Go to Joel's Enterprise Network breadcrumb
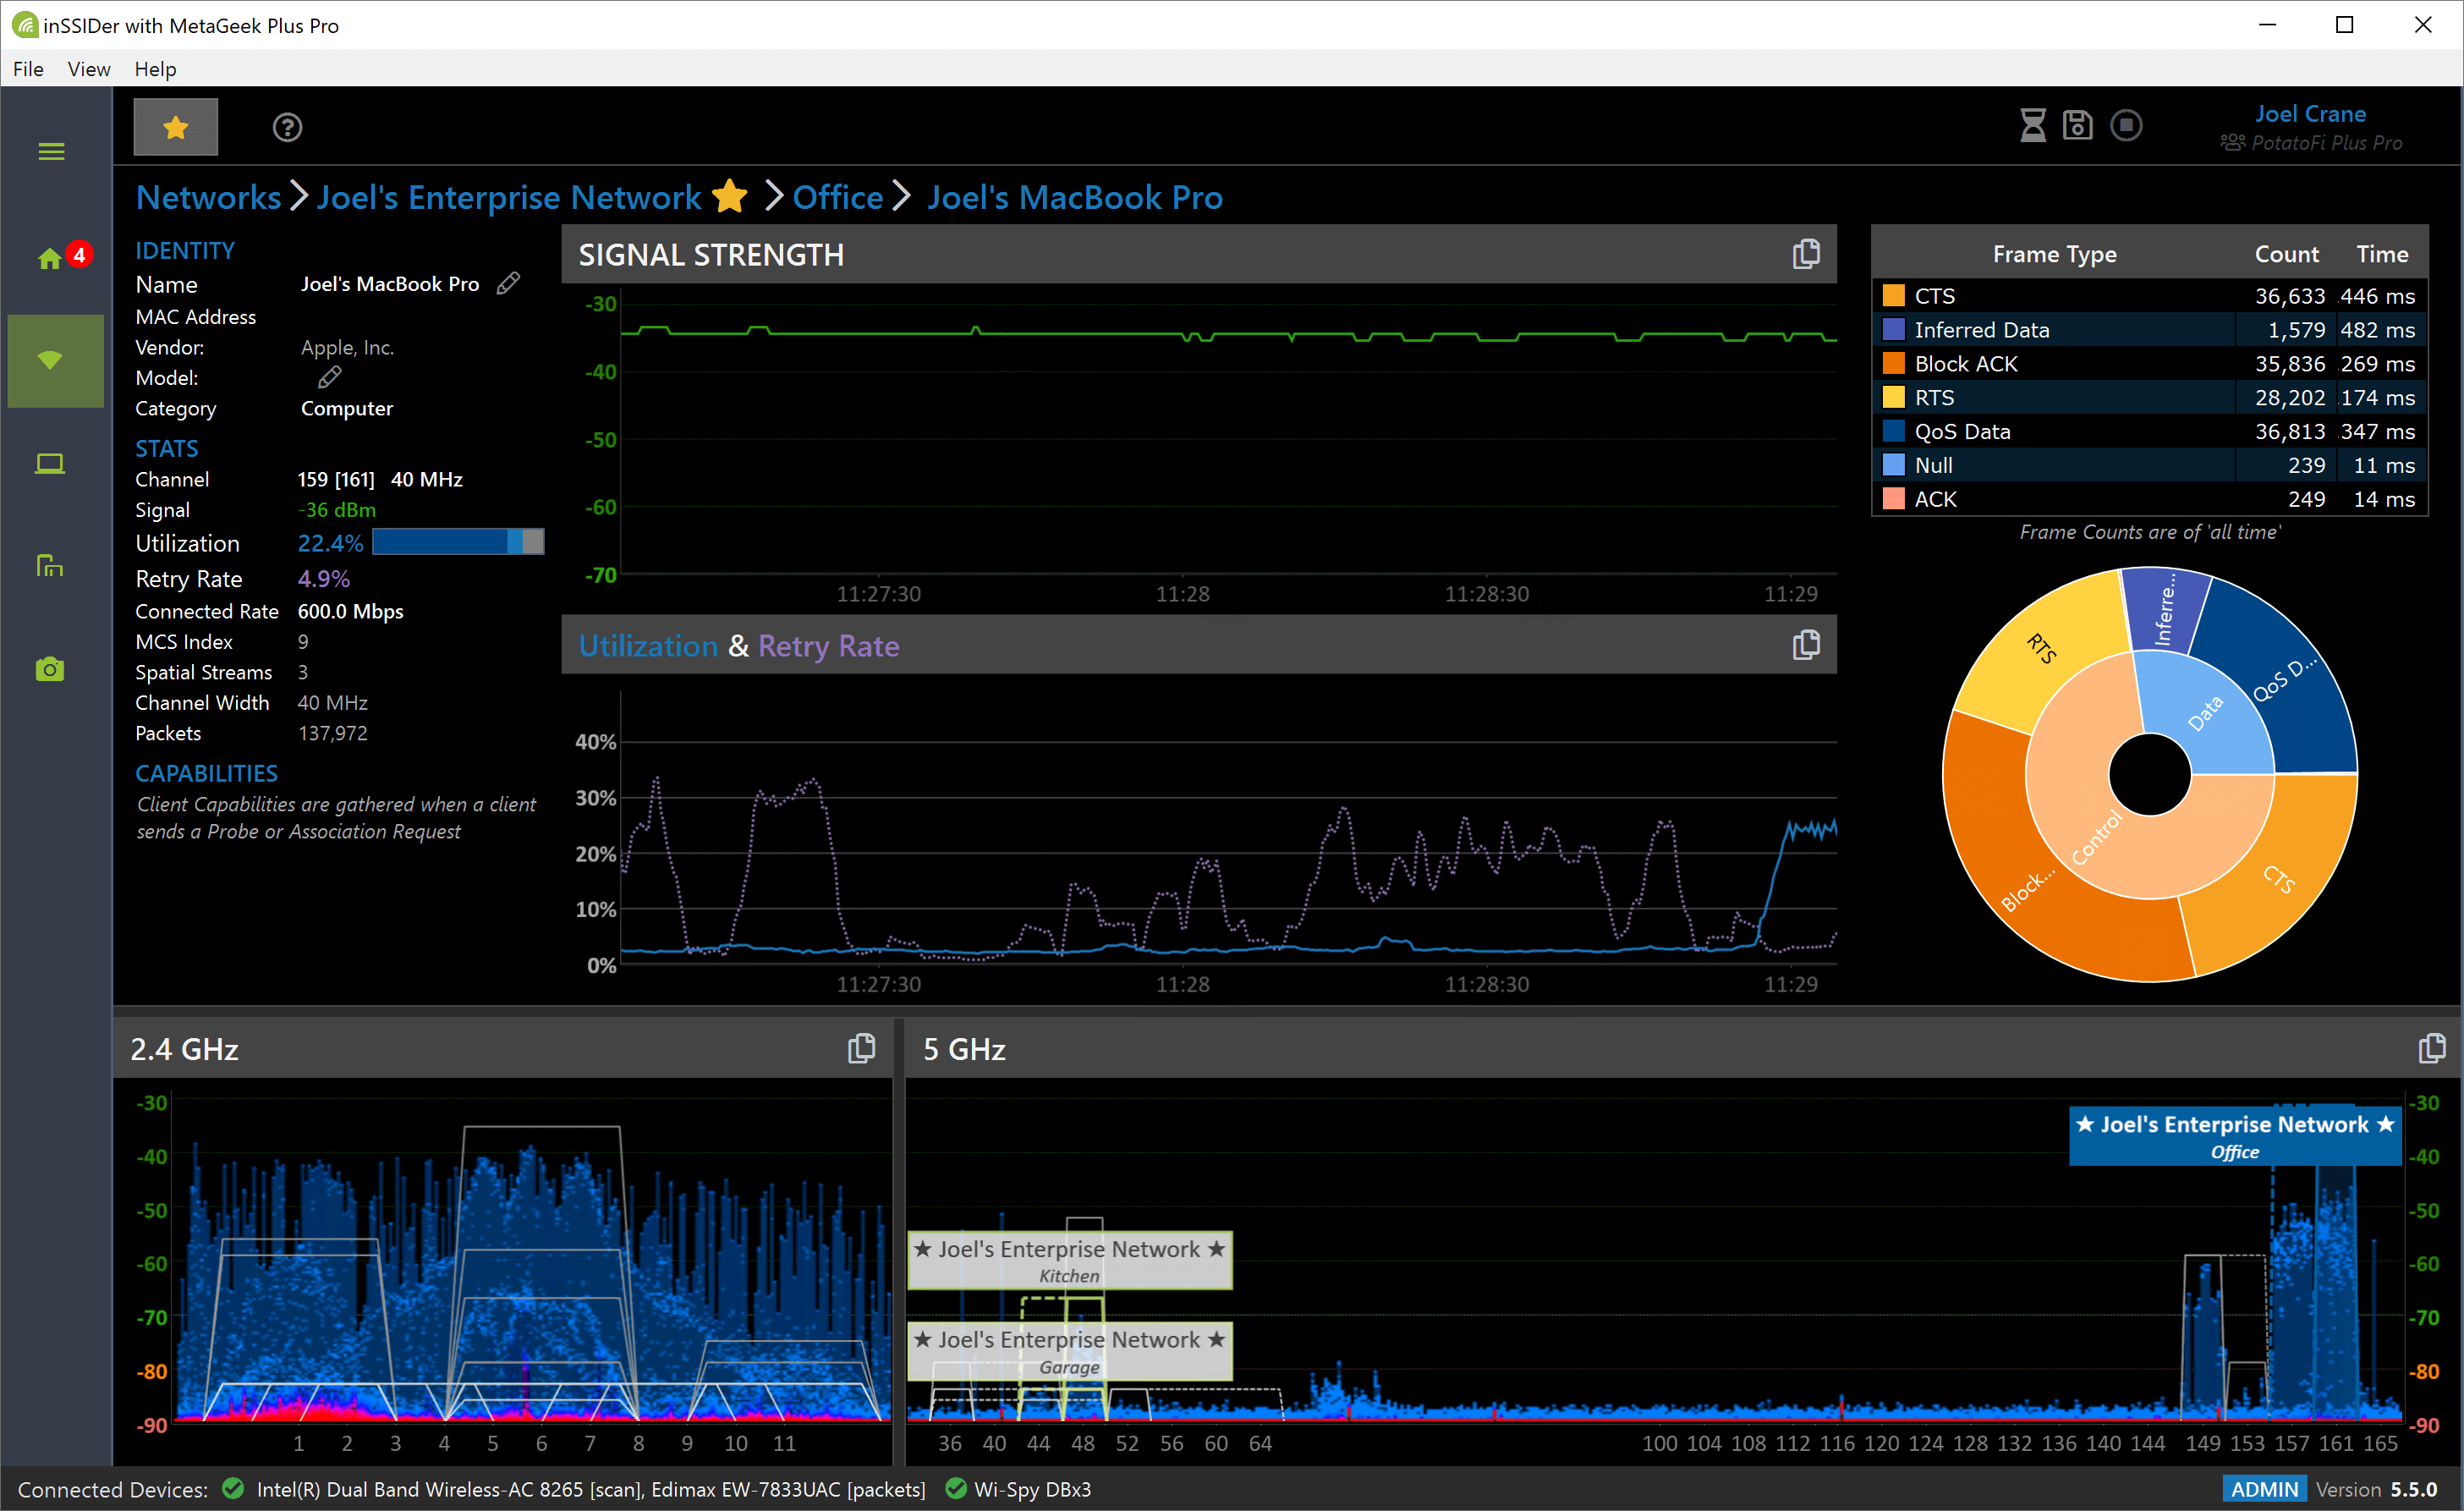 pyautogui.click(x=509, y=197)
